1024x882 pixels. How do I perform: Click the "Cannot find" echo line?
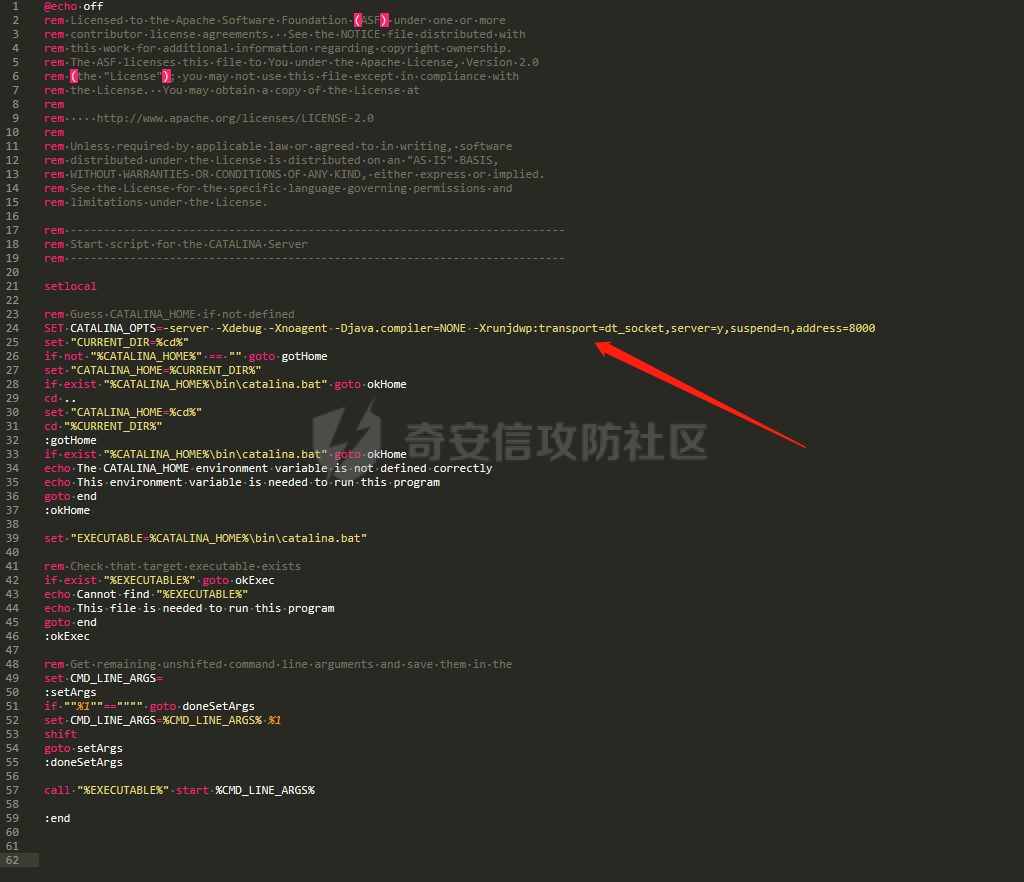[146, 594]
